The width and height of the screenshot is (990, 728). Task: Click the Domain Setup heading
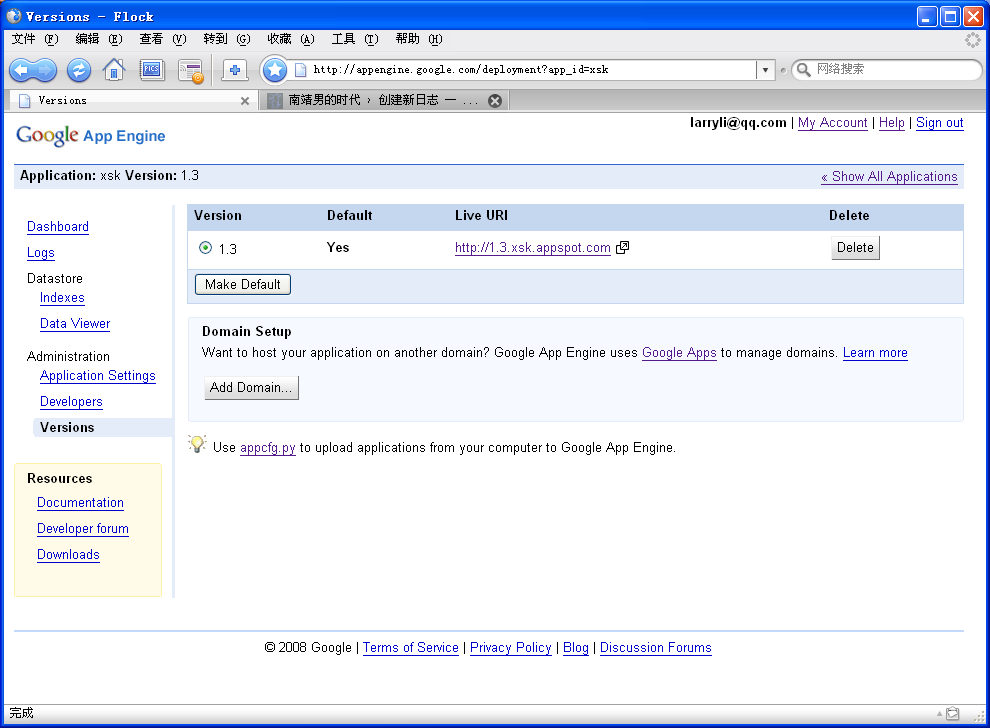tap(247, 331)
